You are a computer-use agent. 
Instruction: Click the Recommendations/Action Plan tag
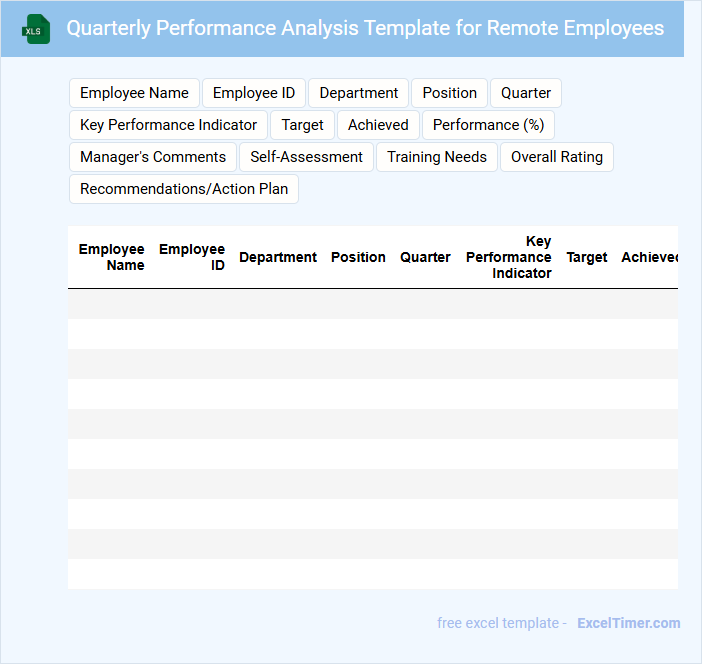point(184,189)
